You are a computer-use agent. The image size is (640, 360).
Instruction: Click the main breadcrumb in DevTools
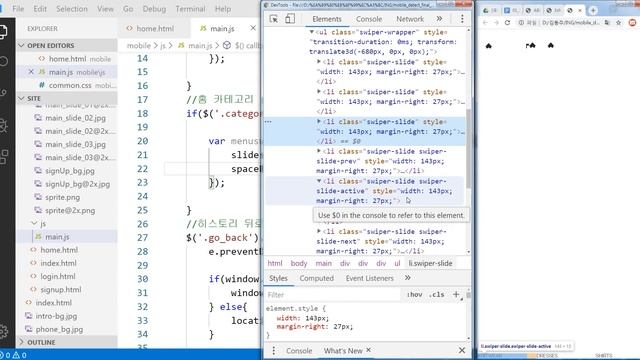click(x=323, y=263)
